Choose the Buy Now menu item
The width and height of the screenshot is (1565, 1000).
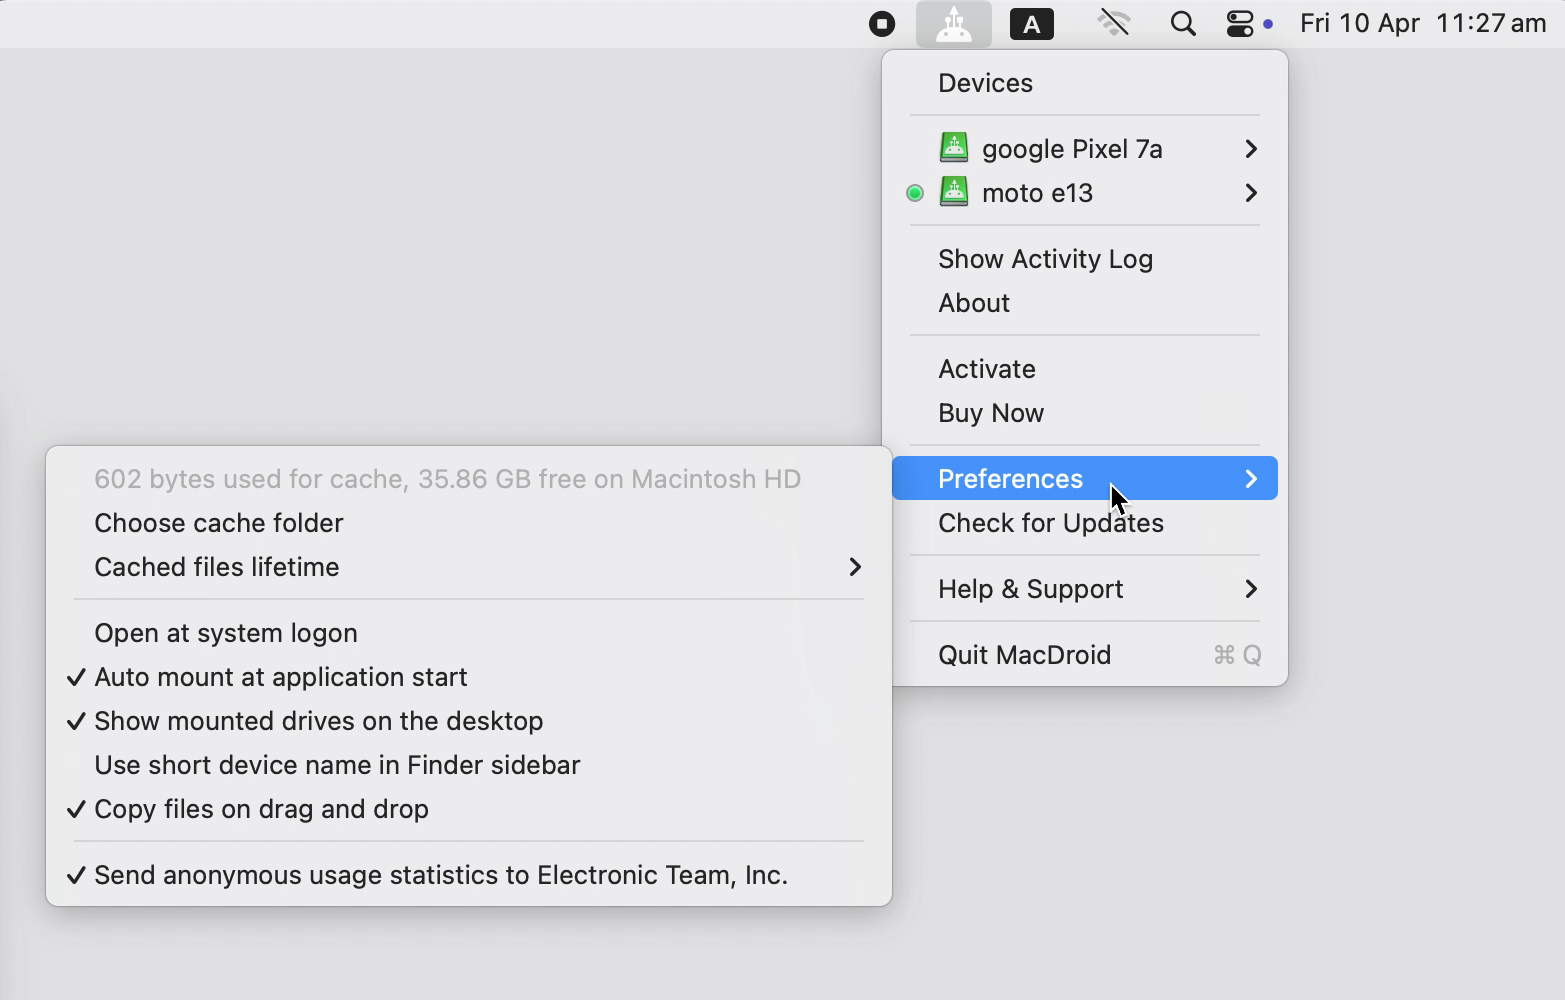1085,413
